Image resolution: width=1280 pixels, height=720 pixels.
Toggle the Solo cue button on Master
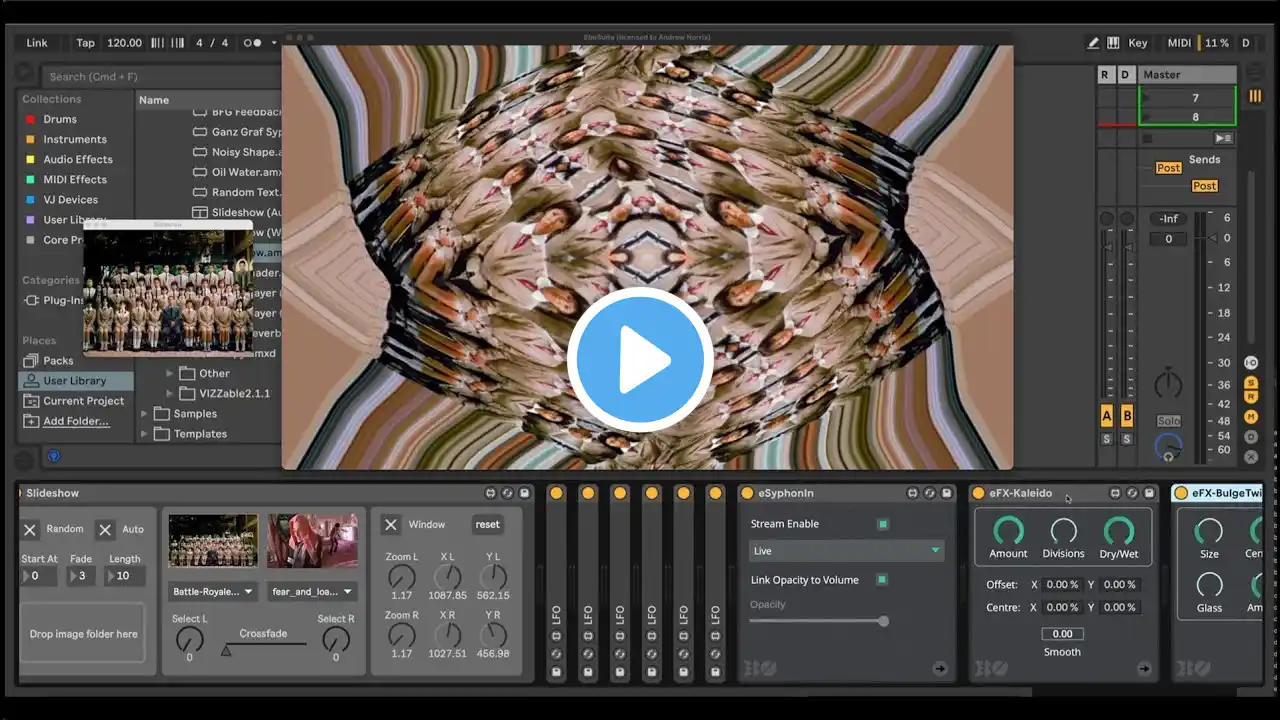1168,421
